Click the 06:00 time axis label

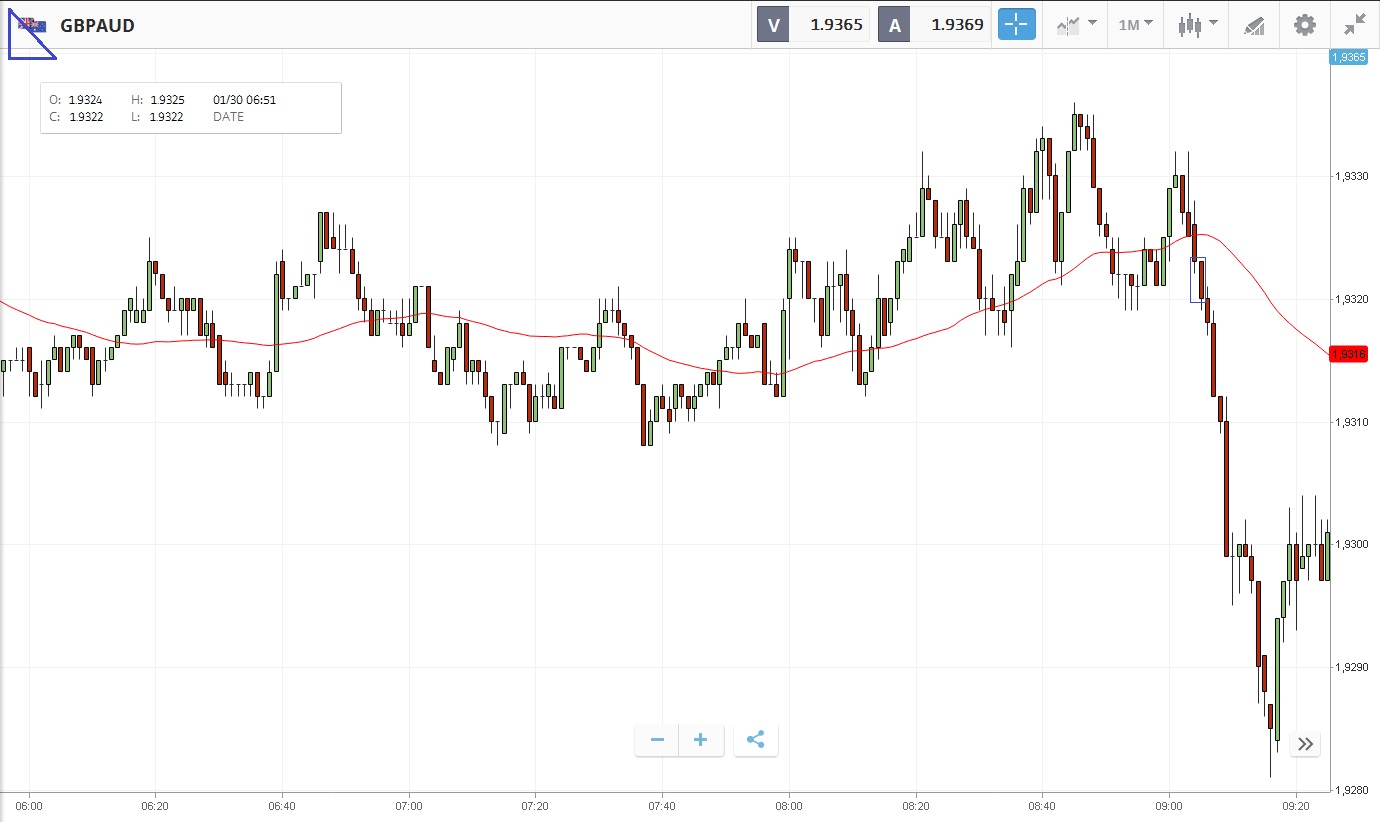point(29,805)
